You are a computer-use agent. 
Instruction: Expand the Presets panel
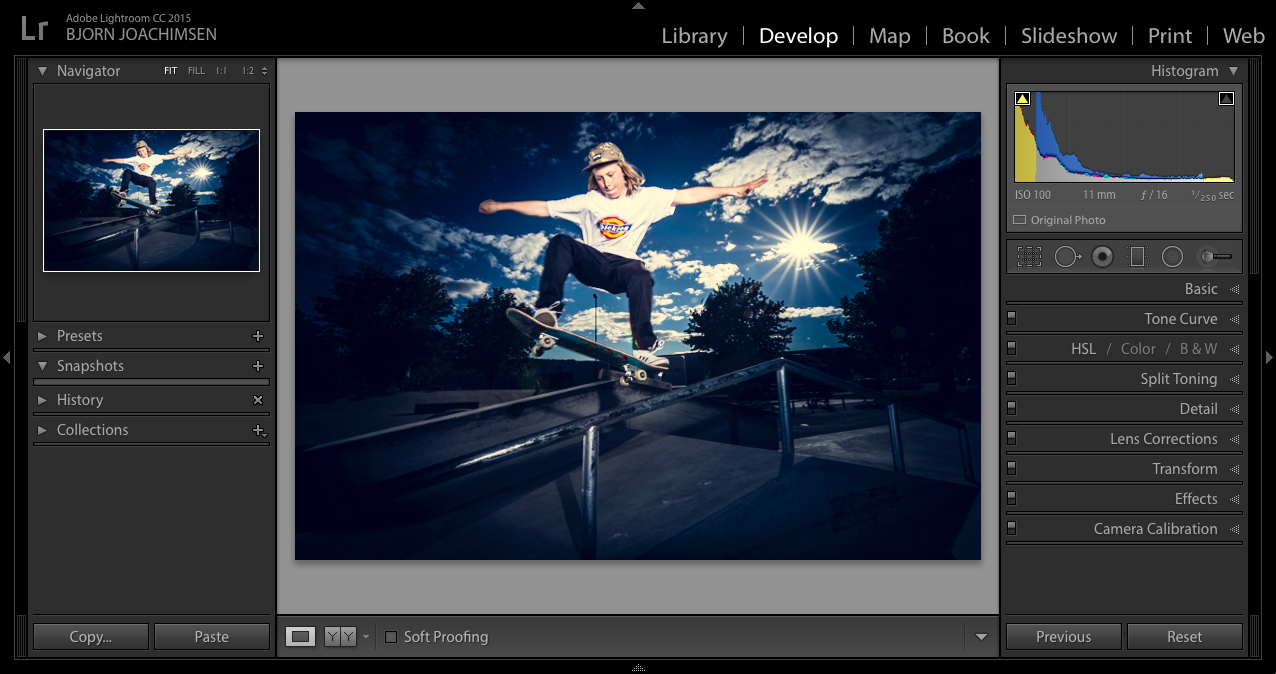pyautogui.click(x=42, y=336)
